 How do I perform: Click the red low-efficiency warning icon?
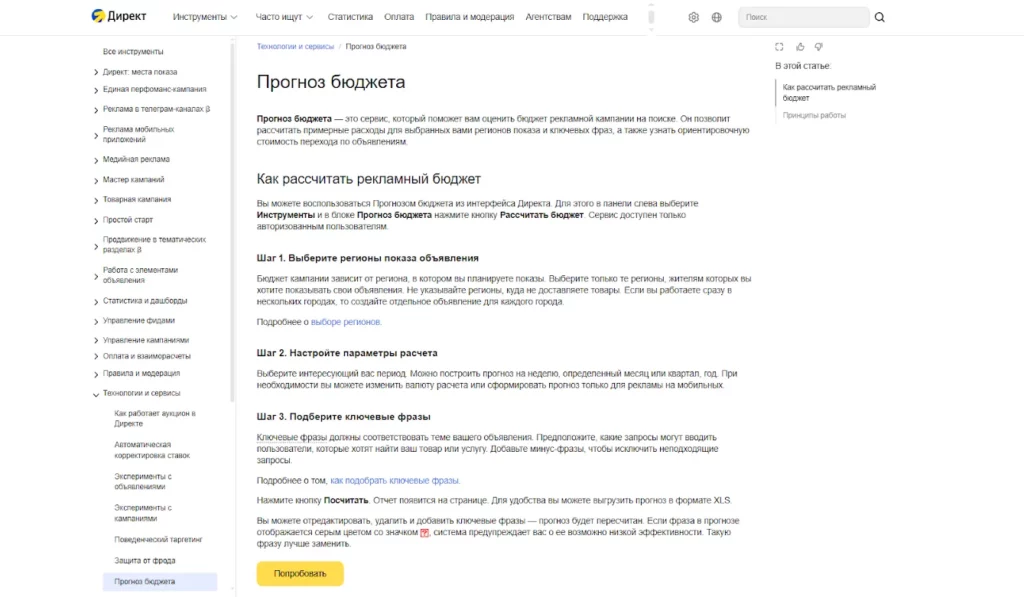424,532
